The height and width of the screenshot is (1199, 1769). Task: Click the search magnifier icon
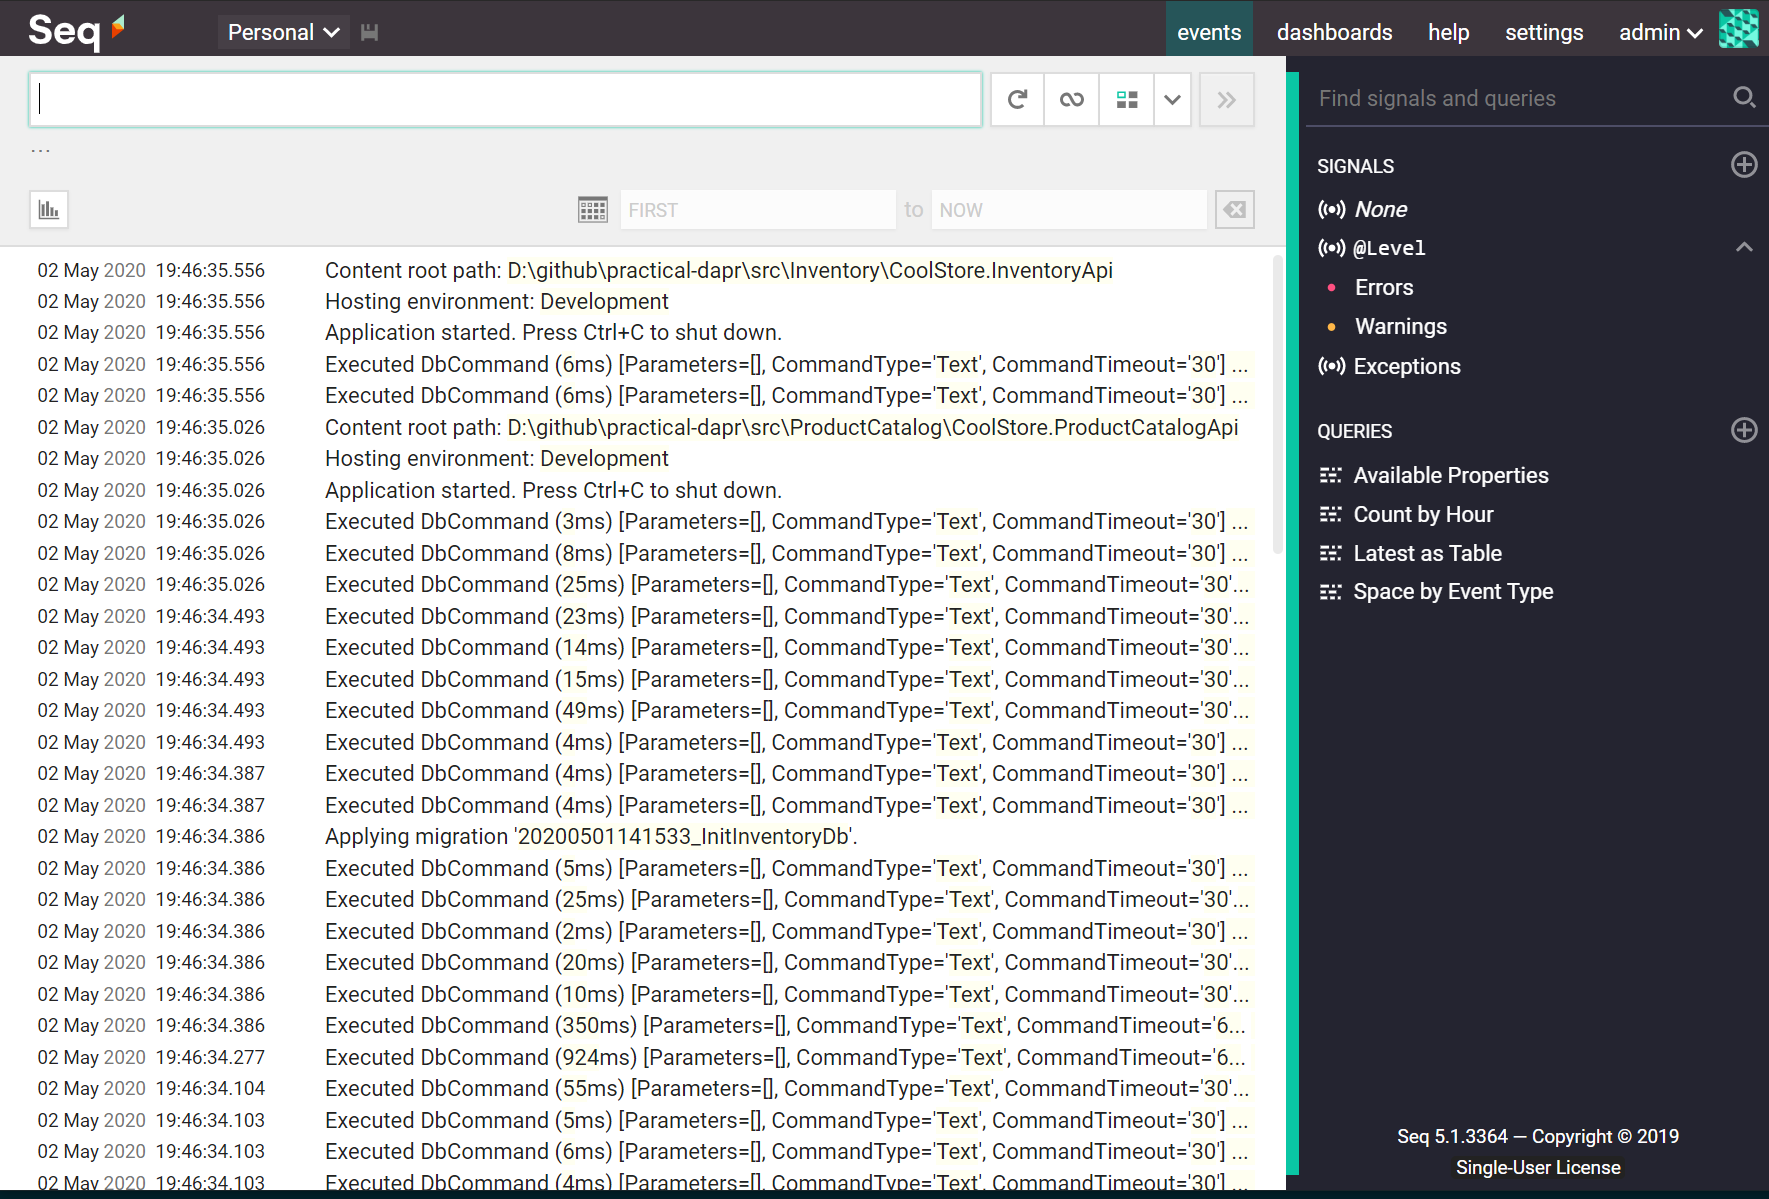click(1744, 97)
